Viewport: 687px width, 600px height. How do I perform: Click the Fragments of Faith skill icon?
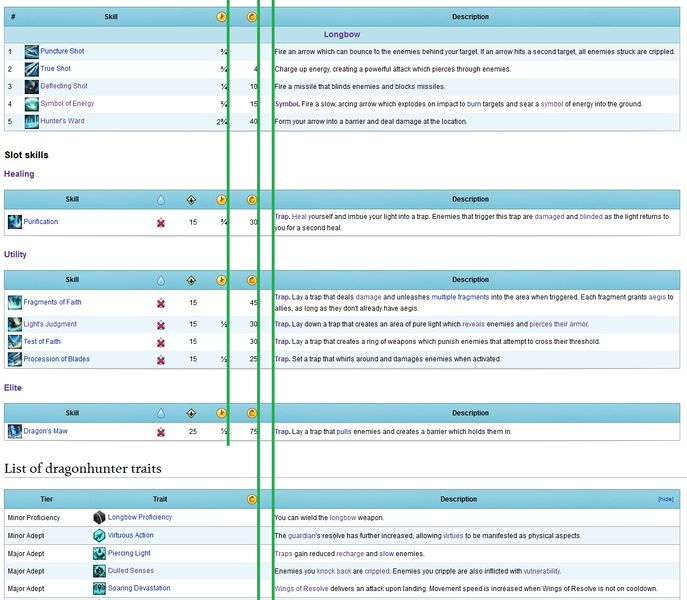click(15, 302)
